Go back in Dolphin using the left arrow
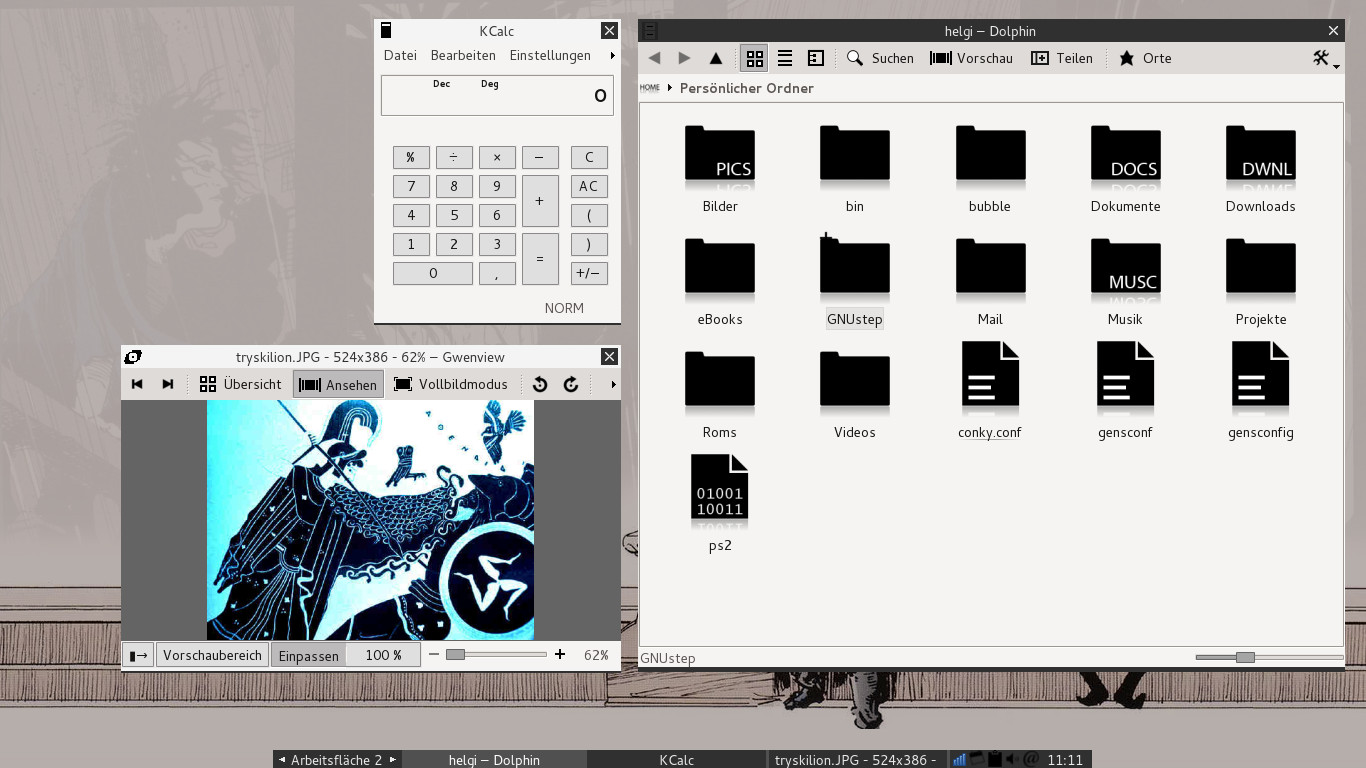The image size is (1366, 768). 655,58
